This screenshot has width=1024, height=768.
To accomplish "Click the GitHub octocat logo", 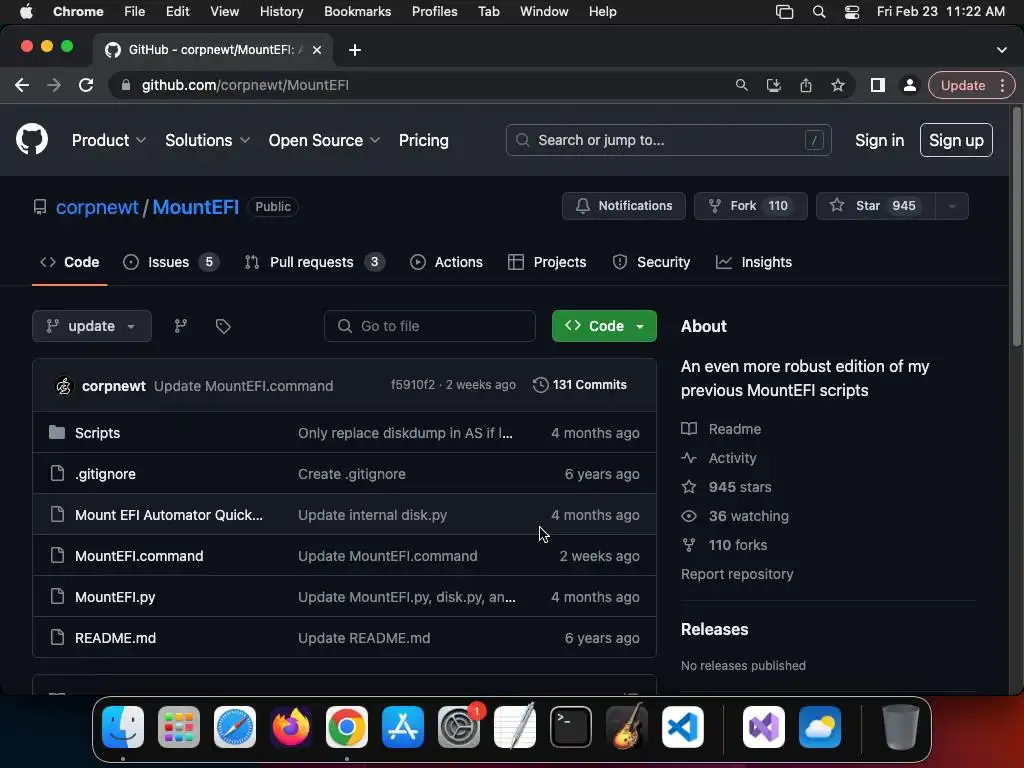I will pyautogui.click(x=32, y=139).
